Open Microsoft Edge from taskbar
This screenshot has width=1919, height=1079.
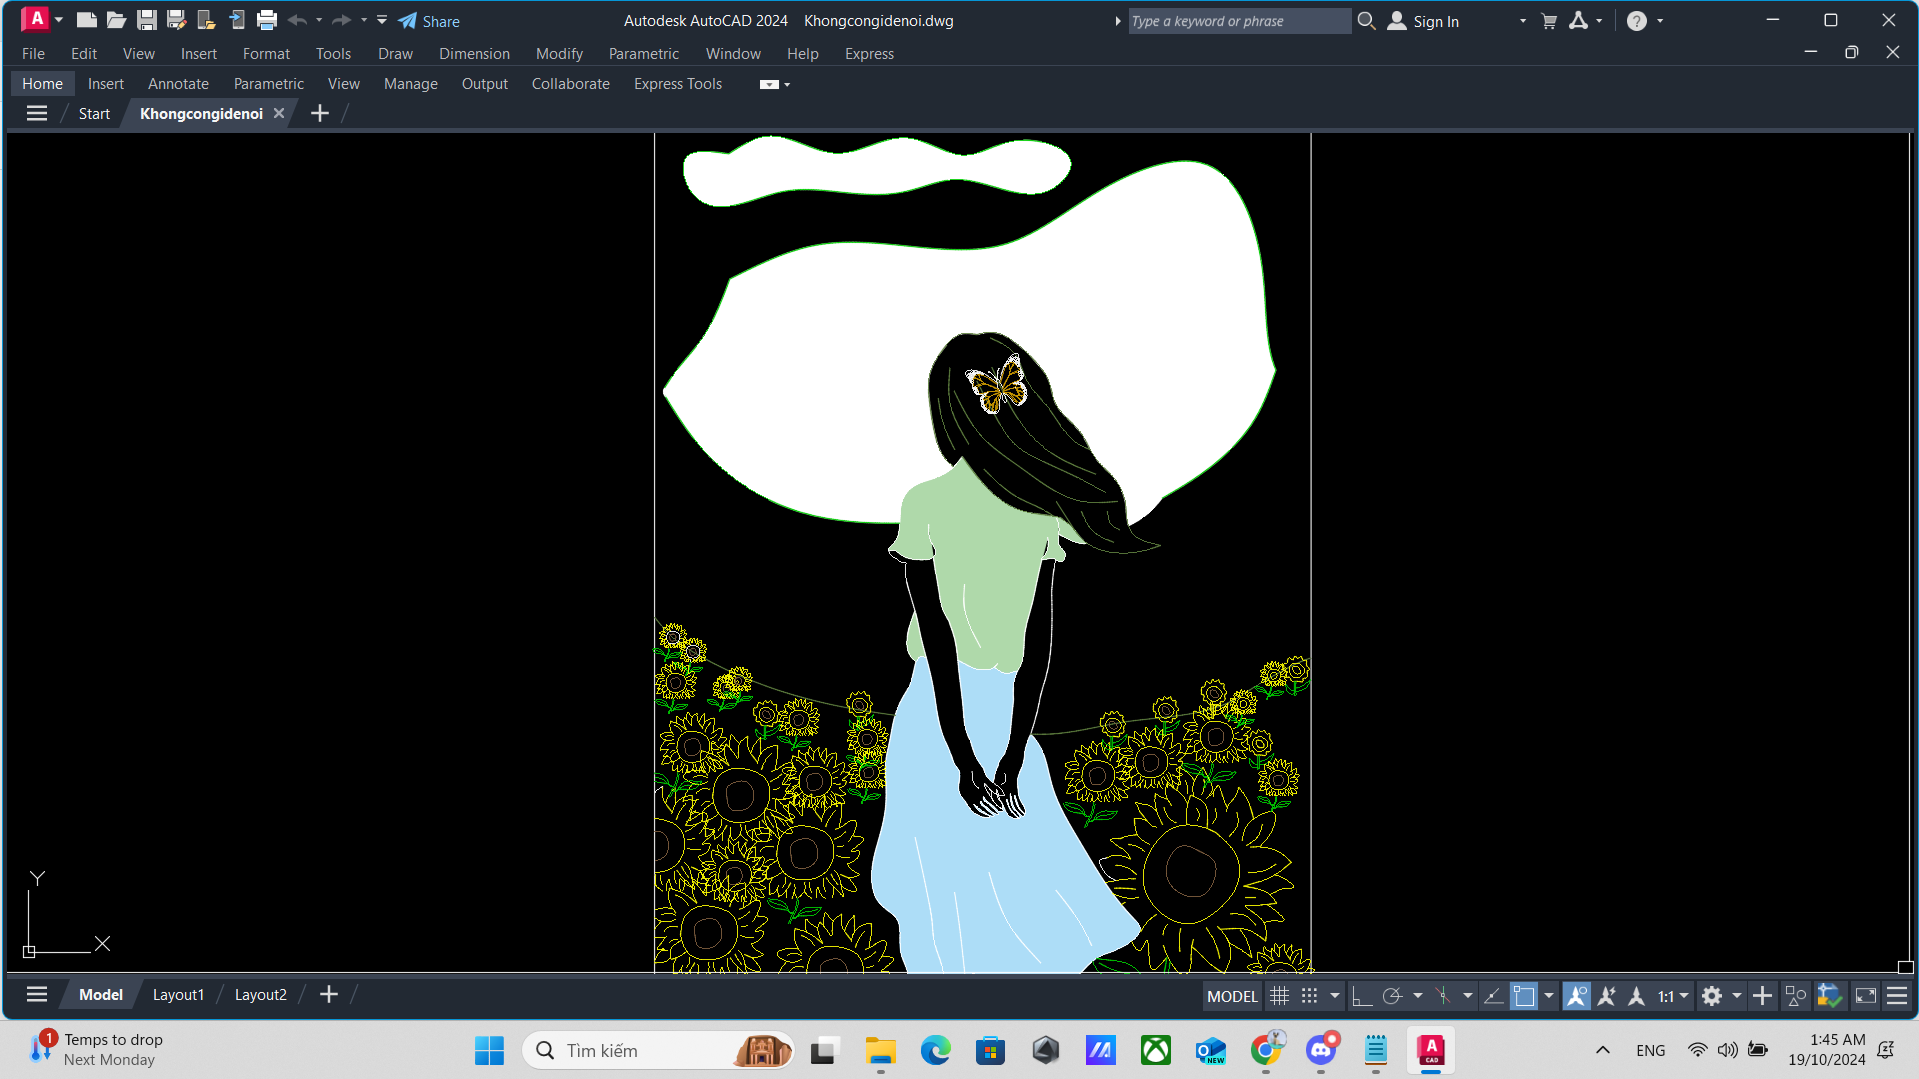click(935, 1050)
